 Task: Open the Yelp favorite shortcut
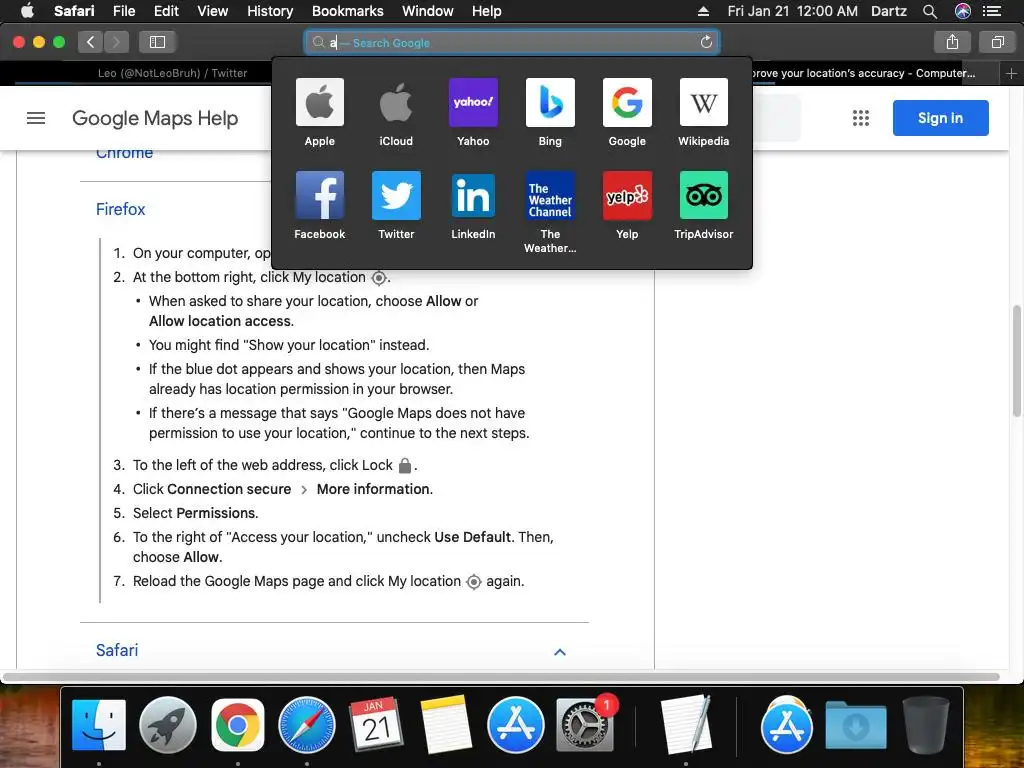[x=627, y=206]
